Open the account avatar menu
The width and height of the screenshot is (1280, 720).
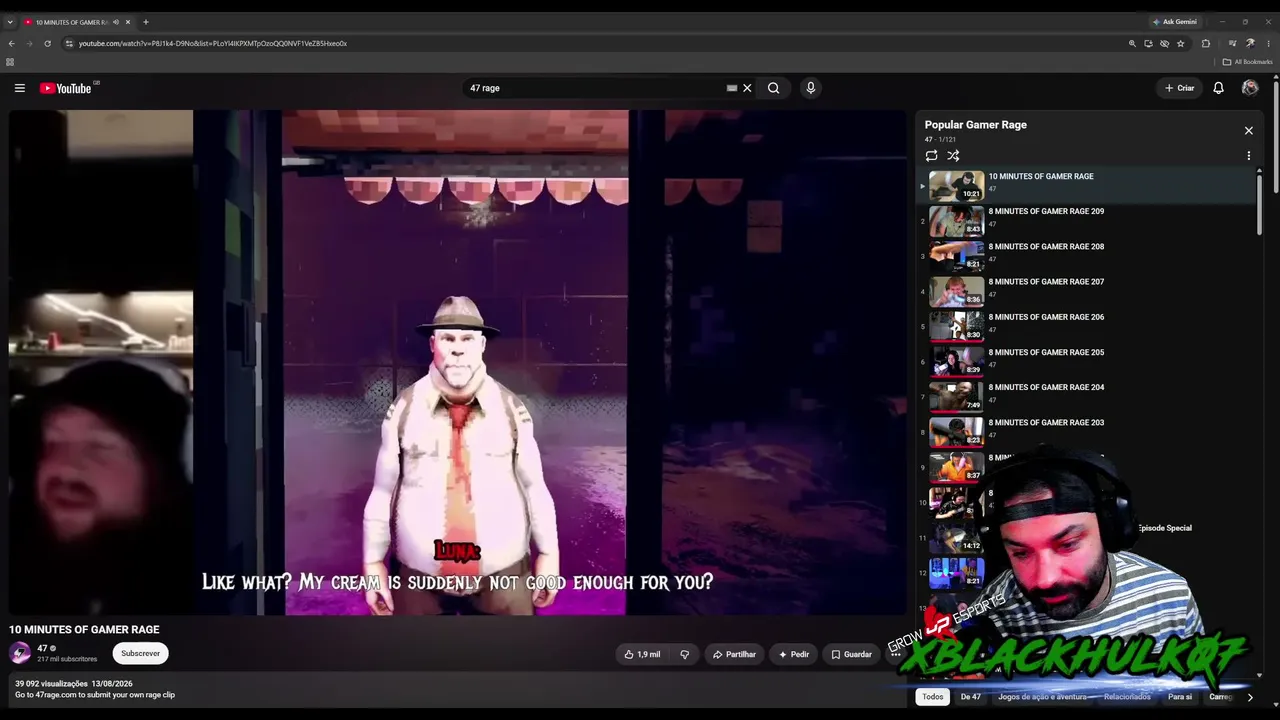[x=1250, y=88]
